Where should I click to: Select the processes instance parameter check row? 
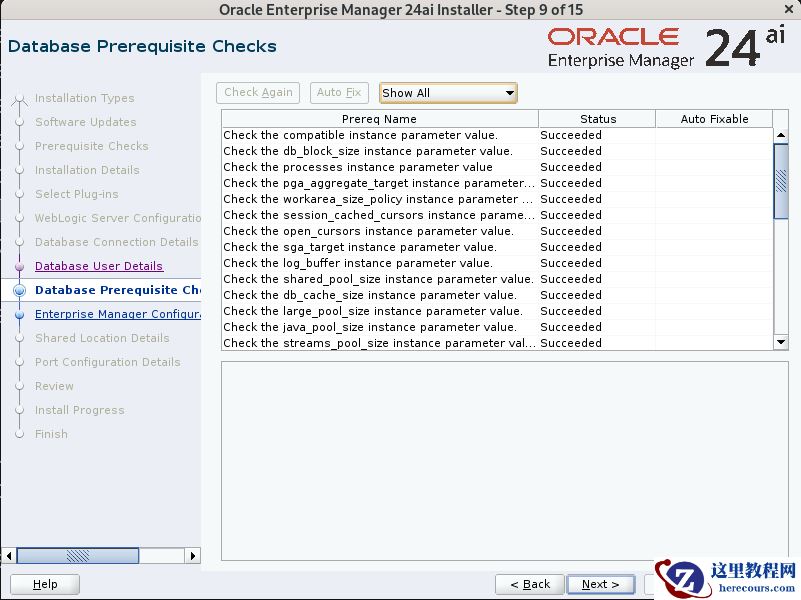497,167
